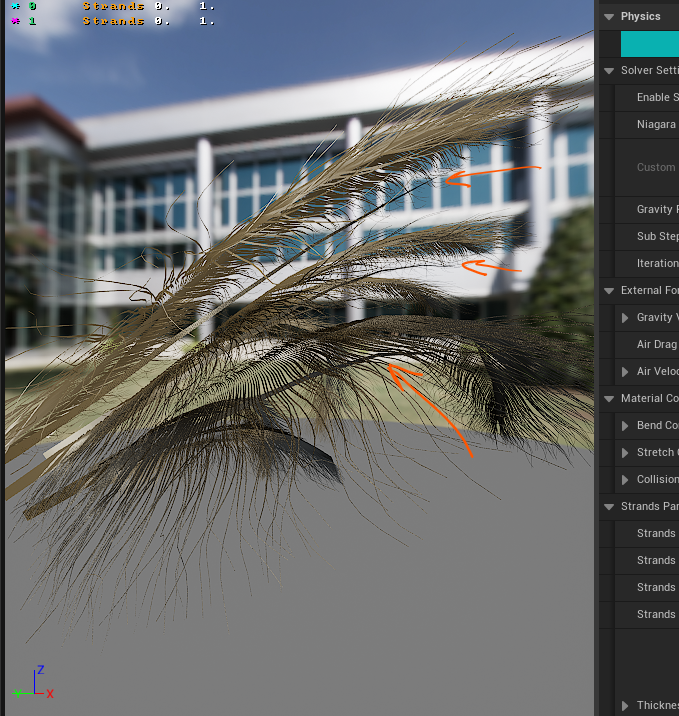This screenshot has width=679, height=716.
Task: Expand the Stretch Constraint property
Action: [626, 453]
